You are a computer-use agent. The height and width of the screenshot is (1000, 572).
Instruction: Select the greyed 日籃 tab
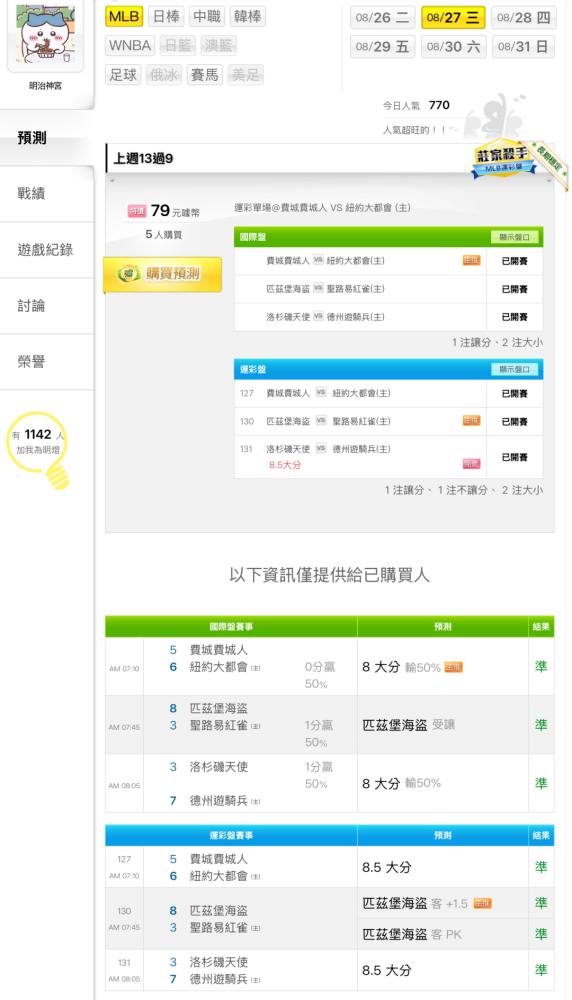coord(178,45)
